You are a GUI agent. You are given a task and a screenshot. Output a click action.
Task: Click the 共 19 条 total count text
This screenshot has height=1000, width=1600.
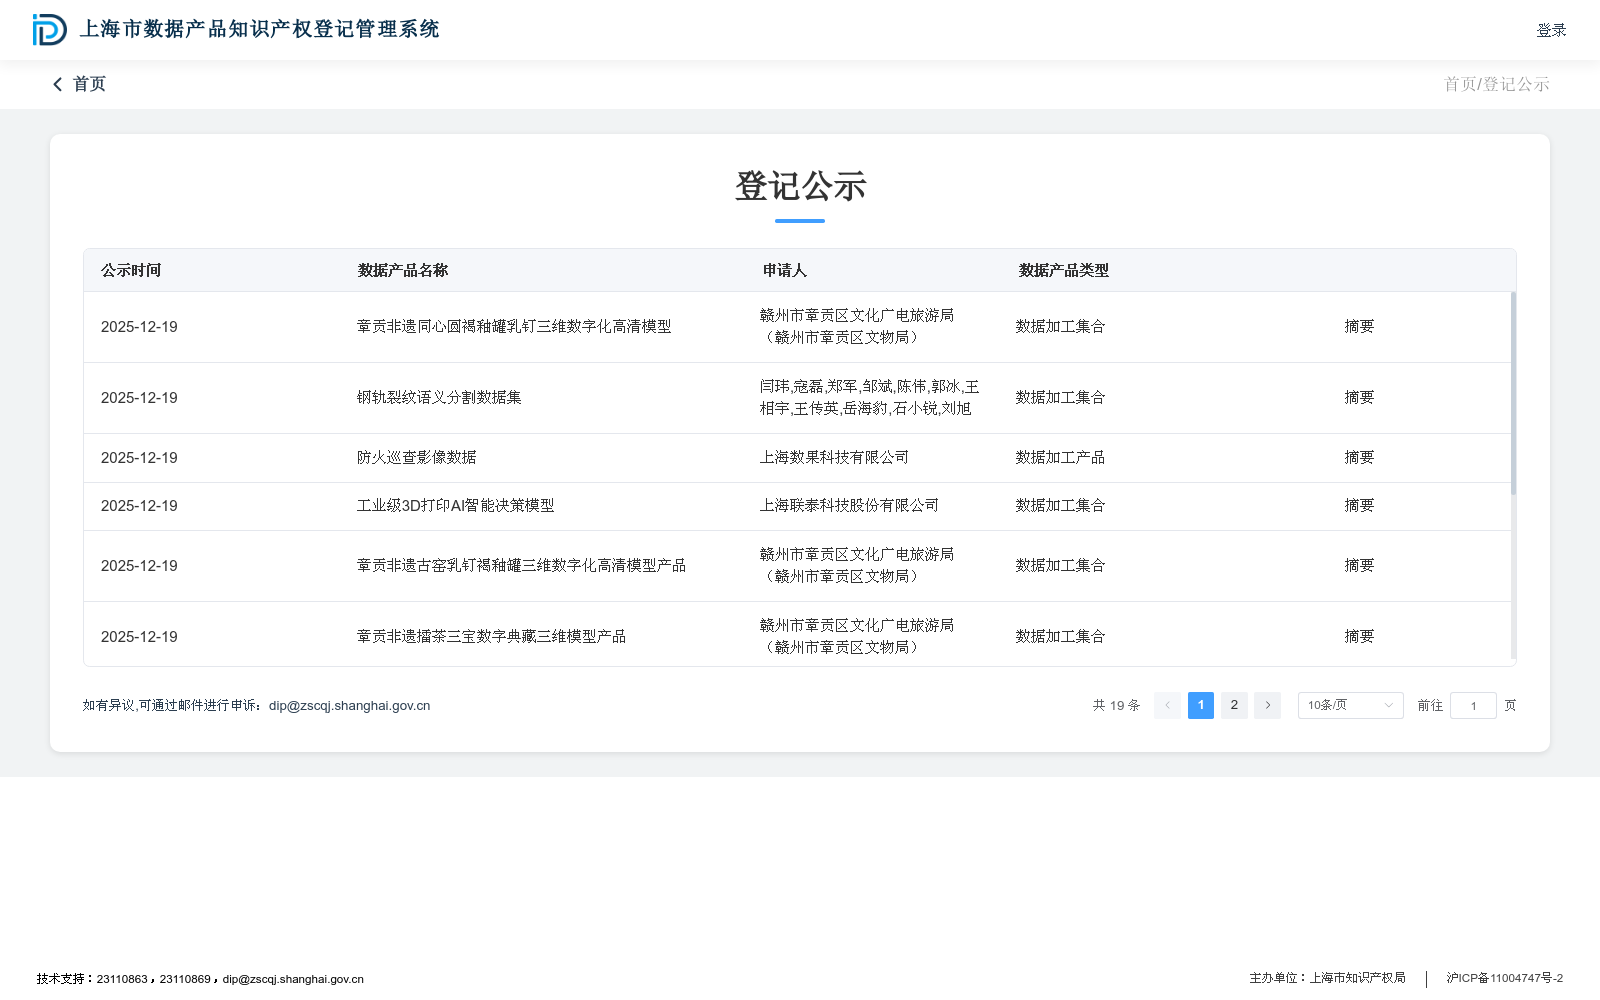[1116, 706]
